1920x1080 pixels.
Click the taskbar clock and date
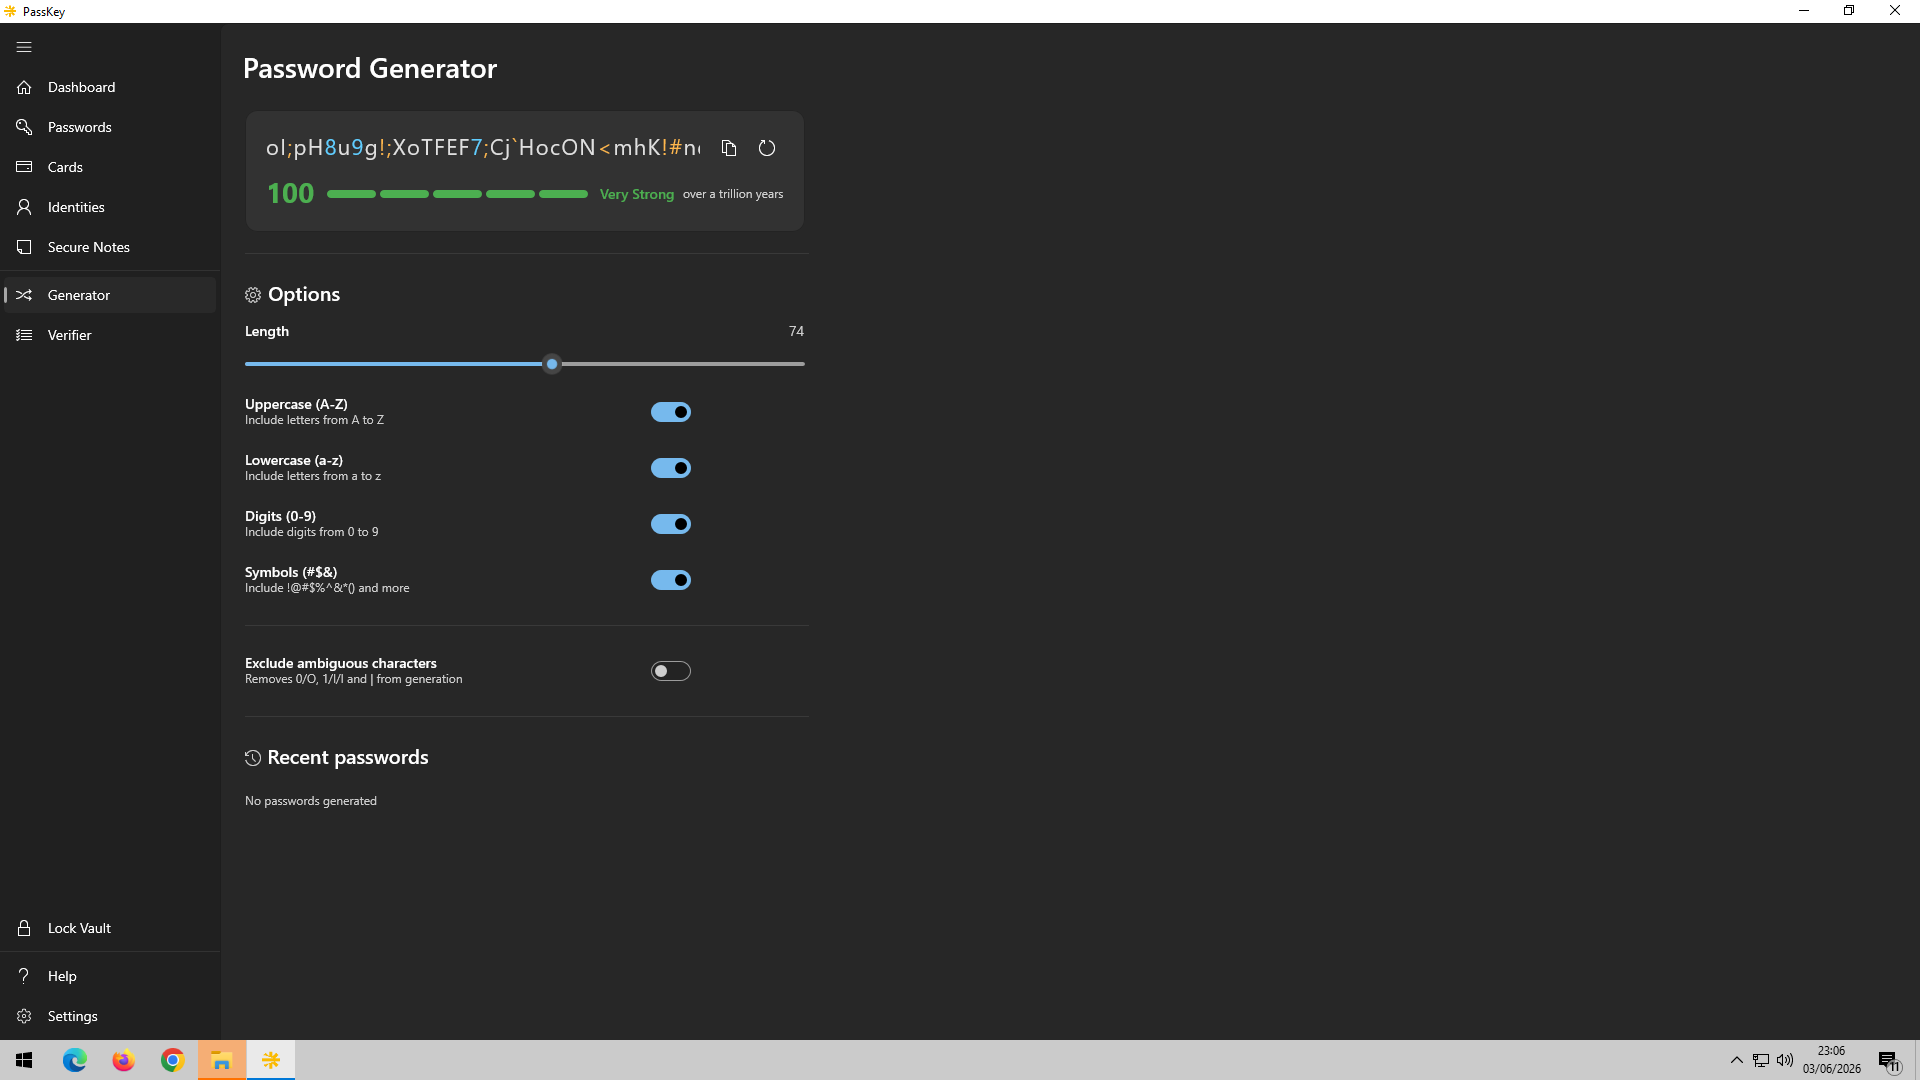1832,1060
